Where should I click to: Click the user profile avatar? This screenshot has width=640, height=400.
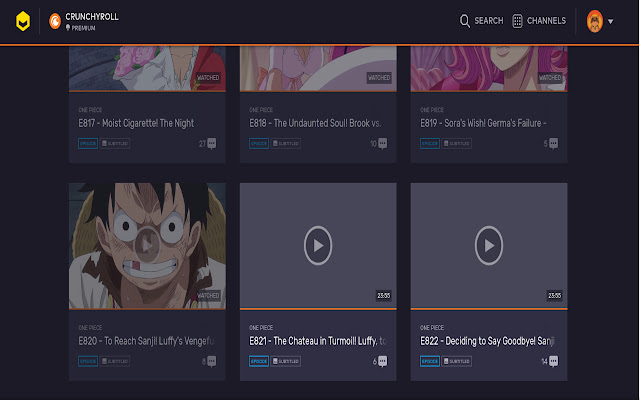[594, 21]
